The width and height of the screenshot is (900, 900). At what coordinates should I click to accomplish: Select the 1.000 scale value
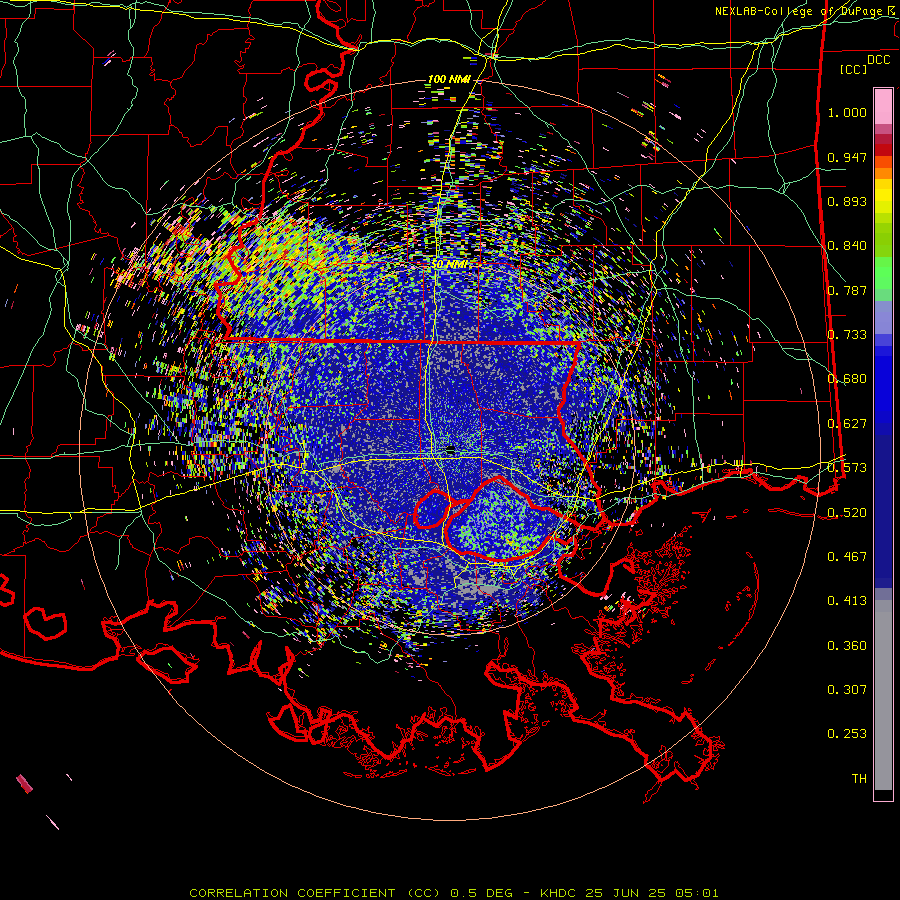pos(847,112)
